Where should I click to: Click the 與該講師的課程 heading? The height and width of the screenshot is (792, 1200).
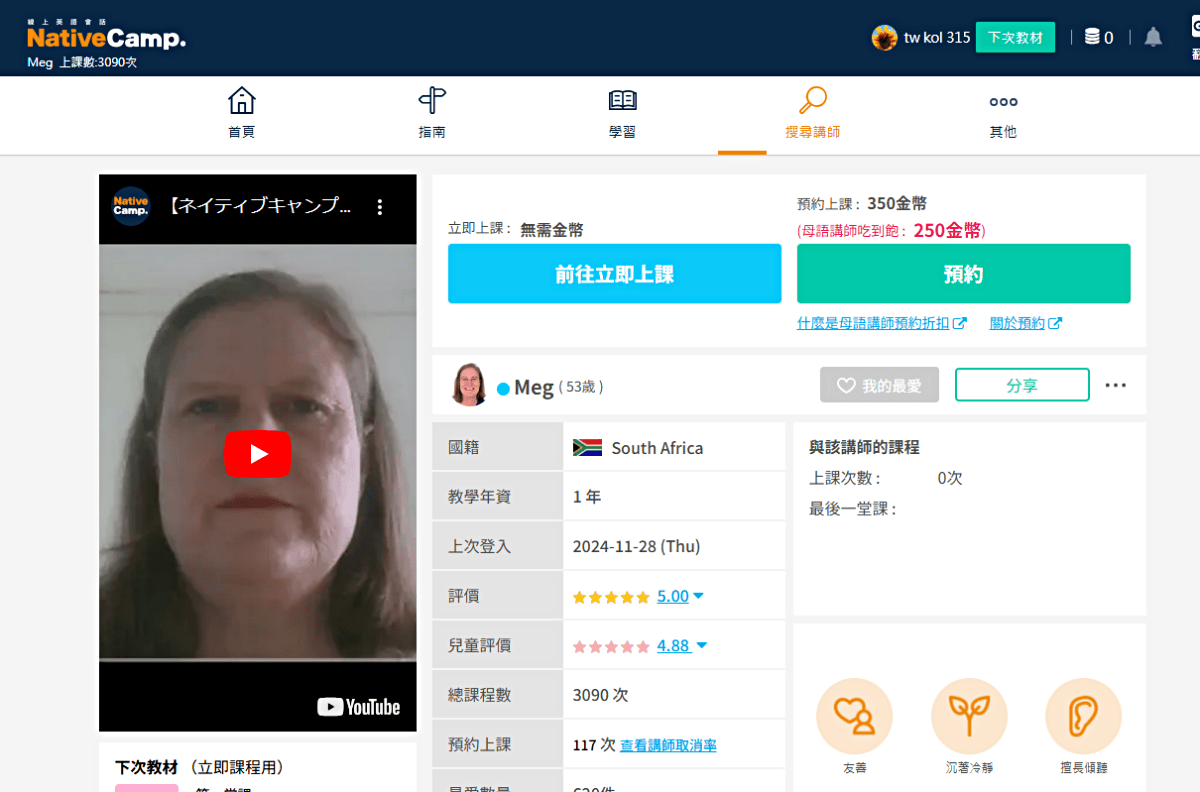click(x=864, y=447)
